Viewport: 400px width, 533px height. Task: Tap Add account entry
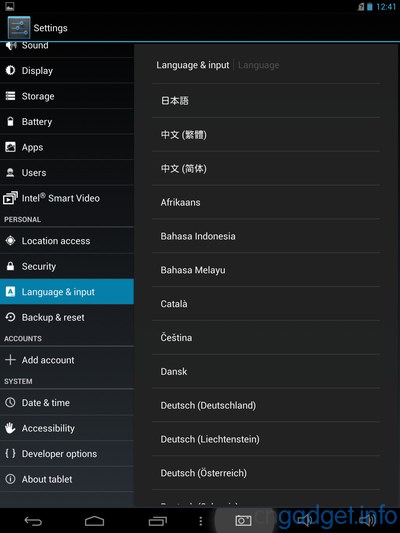tap(67, 360)
